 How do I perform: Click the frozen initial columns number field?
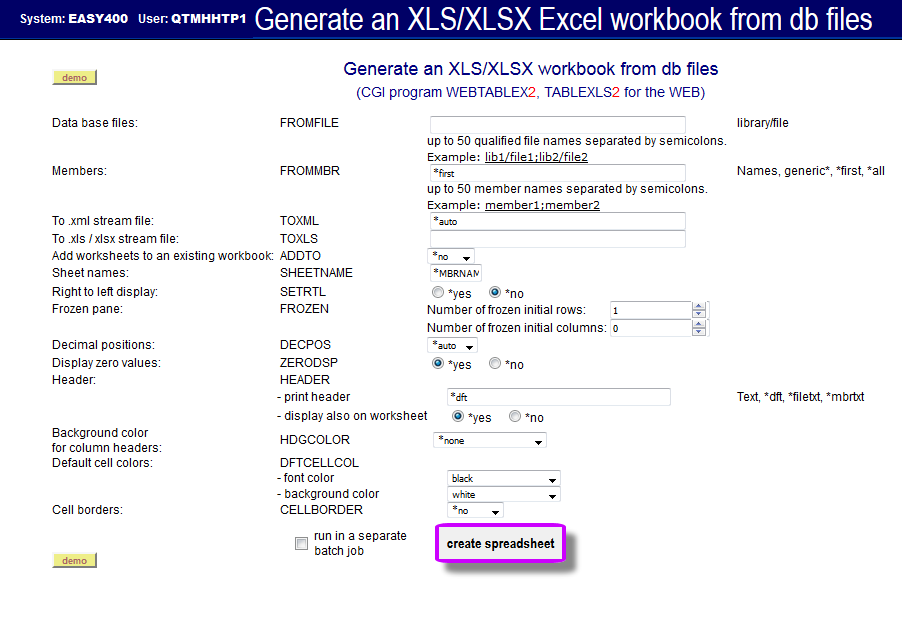[651, 328]
